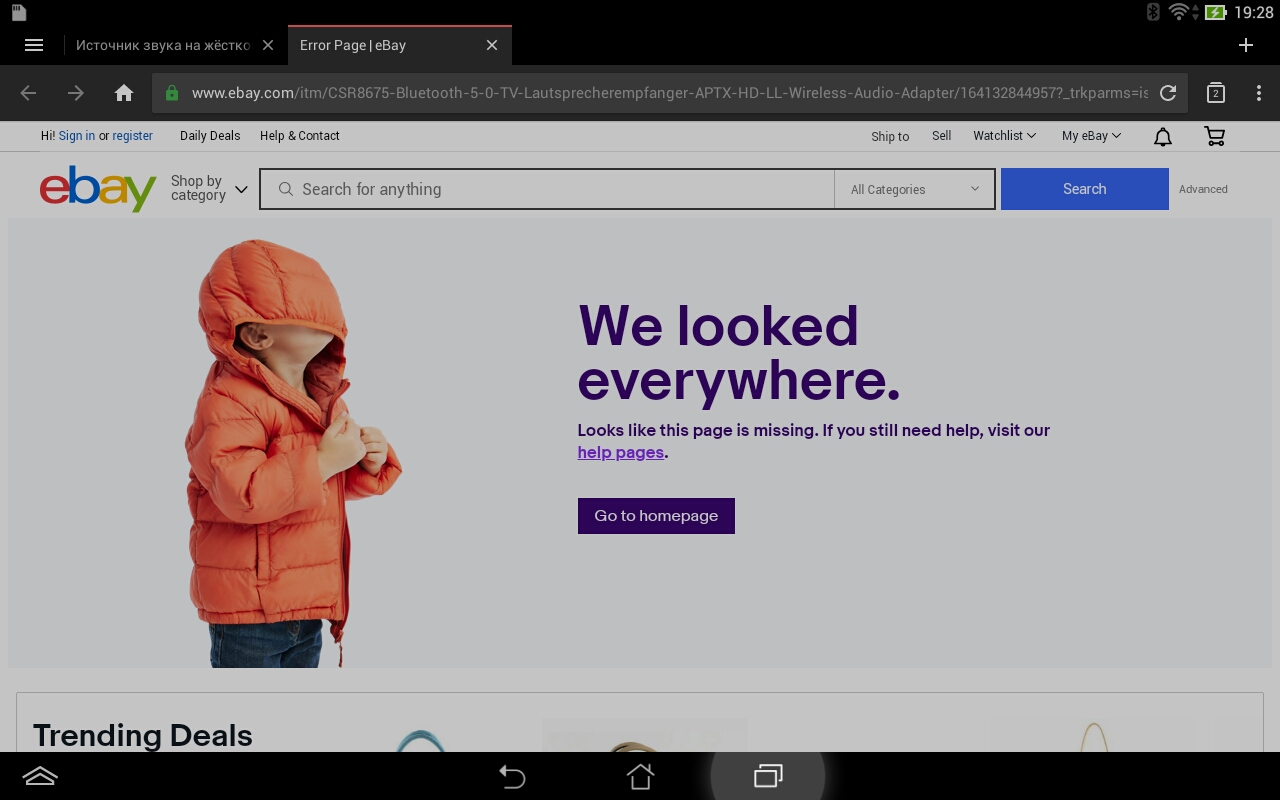Screen dimensions: 1280x800
Task: Tap the 19:28 clock
Action: coord(1254,12)
